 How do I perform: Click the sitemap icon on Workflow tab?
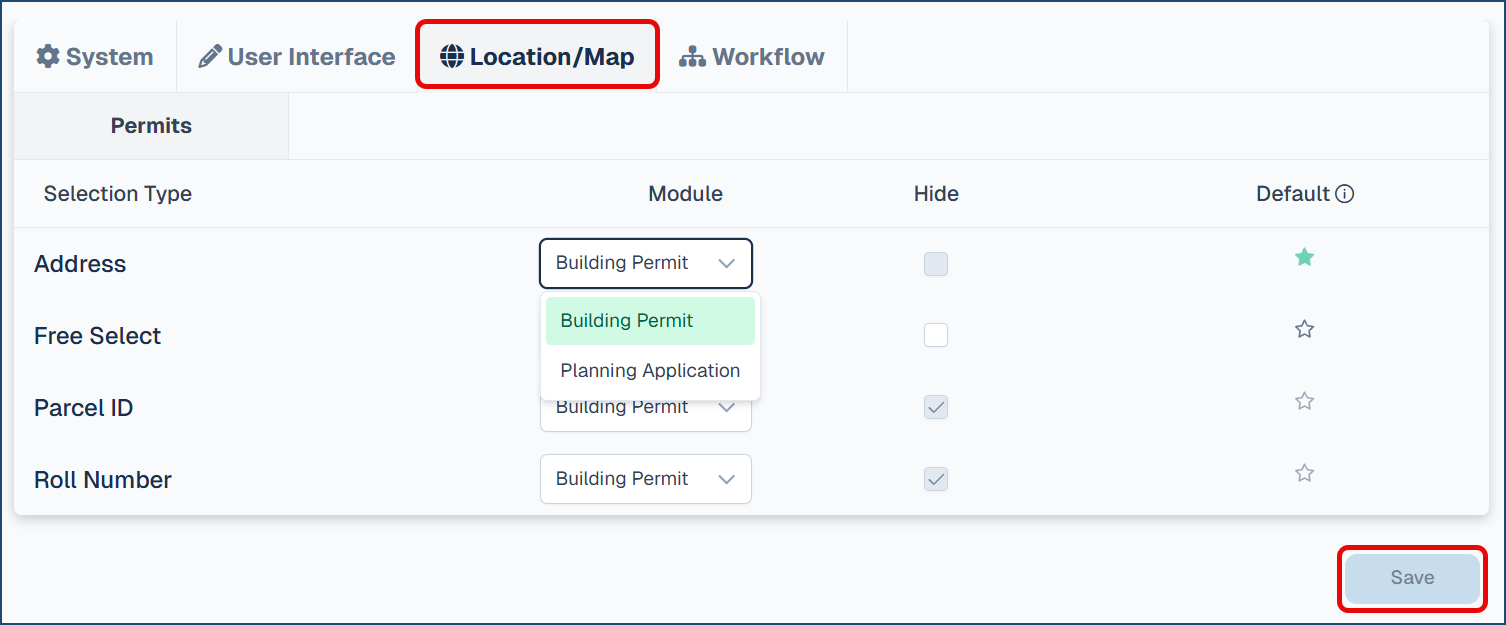(692, 57)
